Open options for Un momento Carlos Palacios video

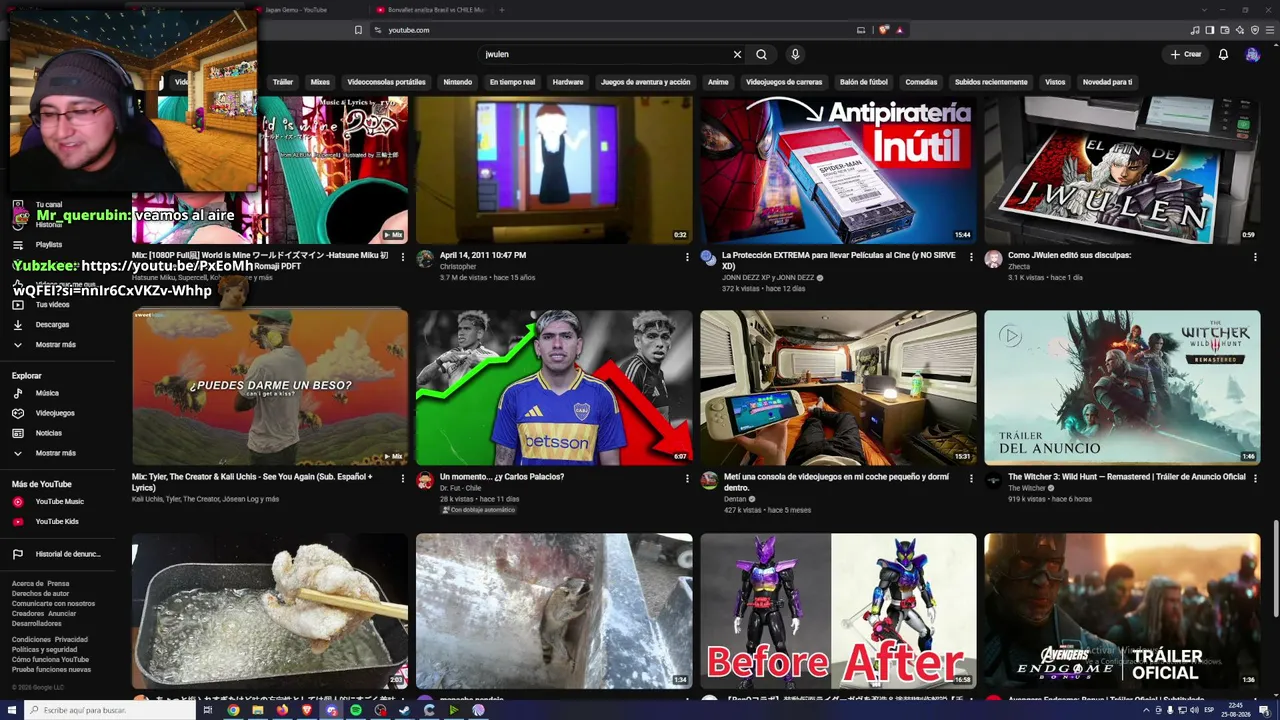click(687, 479)
